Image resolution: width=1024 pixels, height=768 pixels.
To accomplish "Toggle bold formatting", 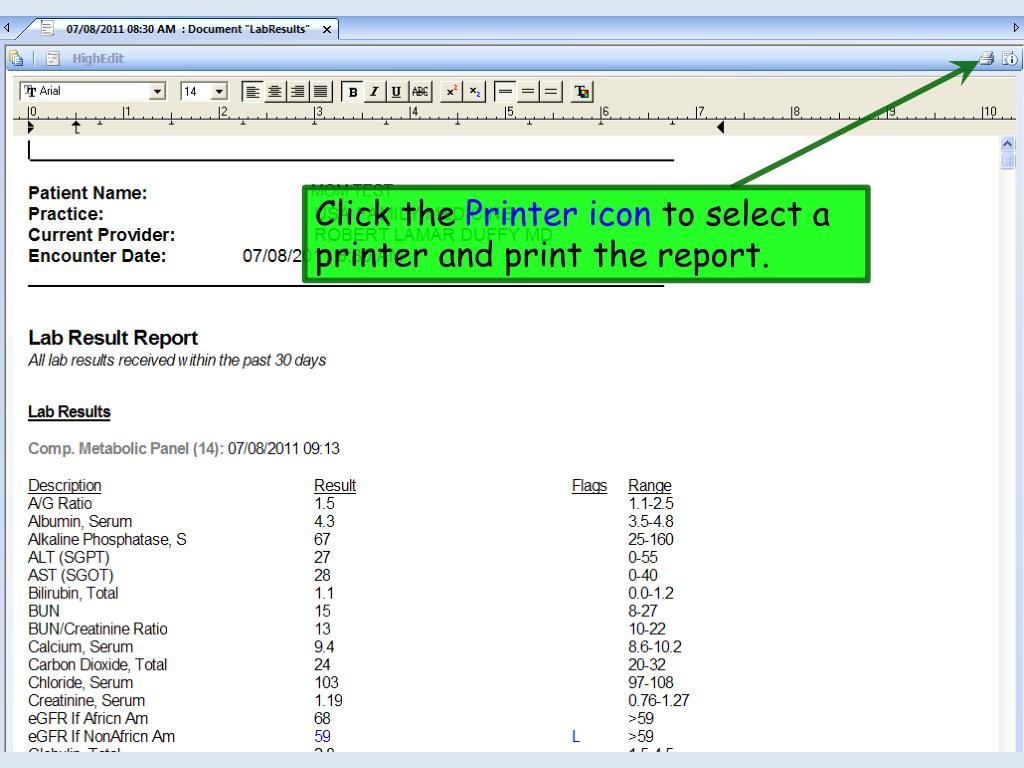I will coord(353,91).
